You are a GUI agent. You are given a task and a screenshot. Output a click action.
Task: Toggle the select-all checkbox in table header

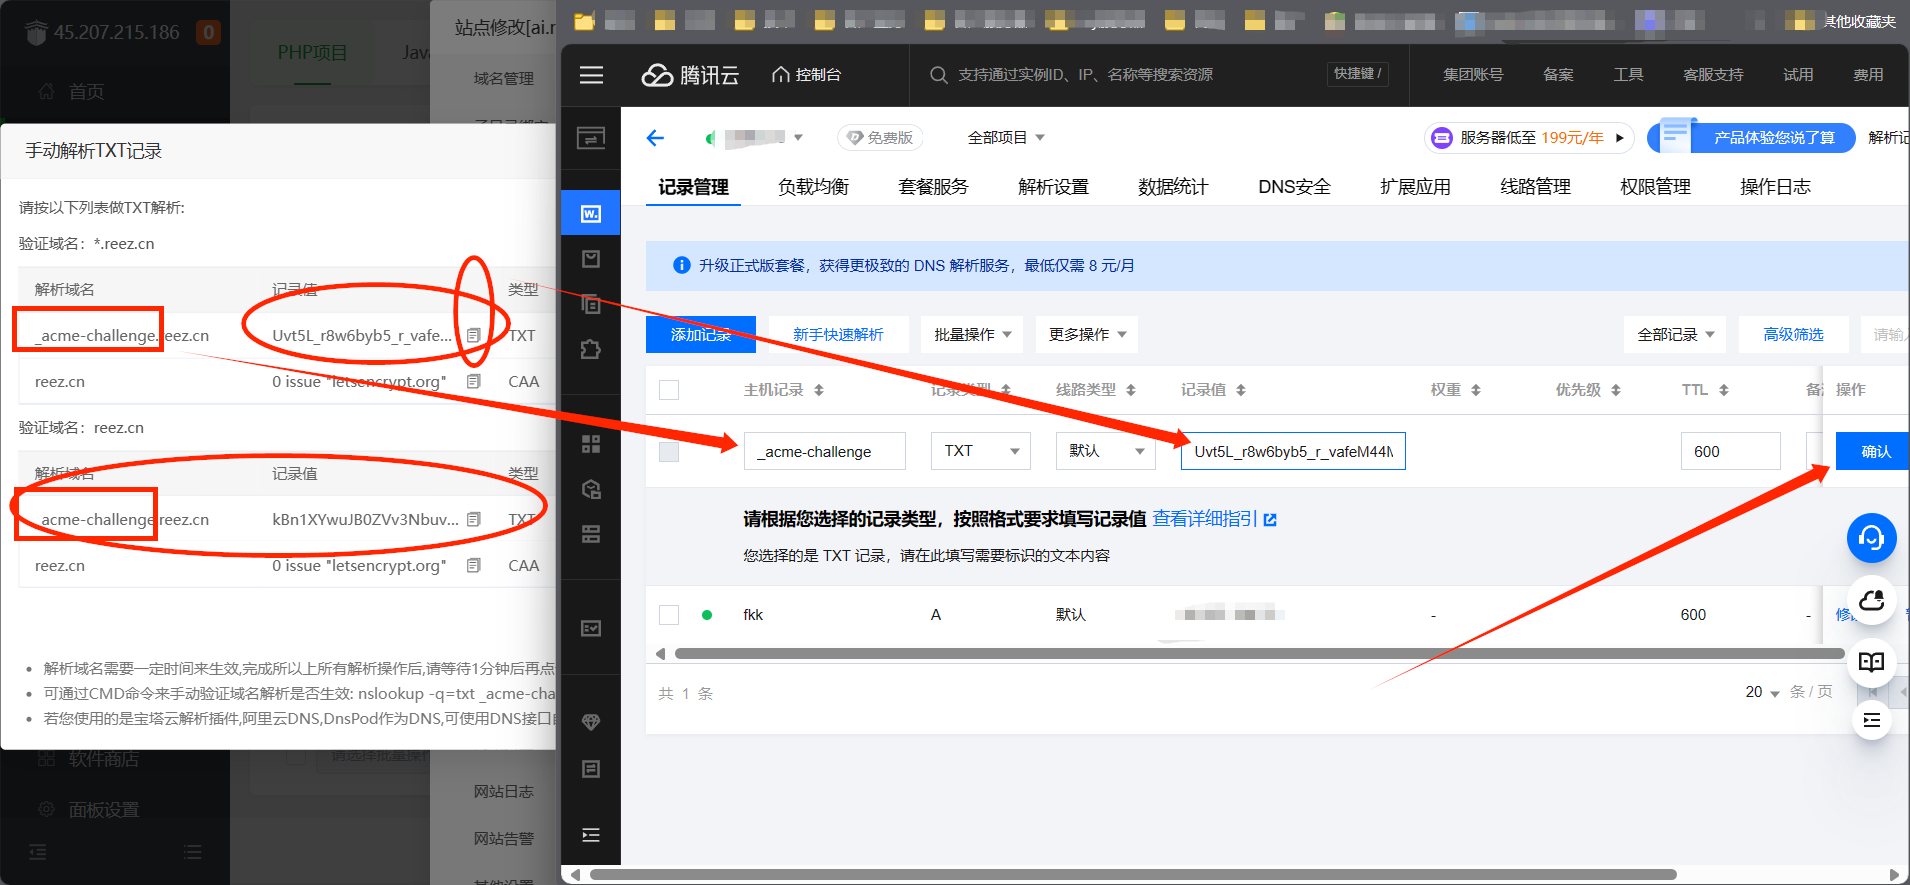[669, 390]
